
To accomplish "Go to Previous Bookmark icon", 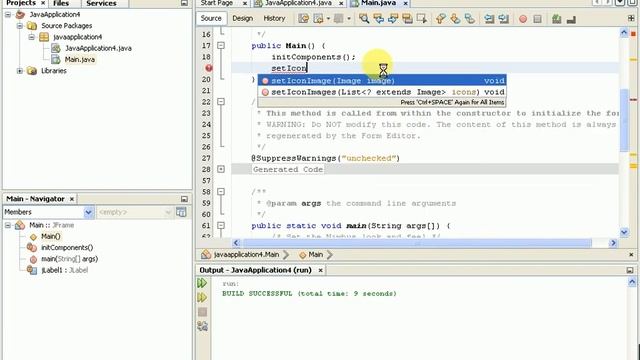I will pyautogui.click(x=441, y=19).
